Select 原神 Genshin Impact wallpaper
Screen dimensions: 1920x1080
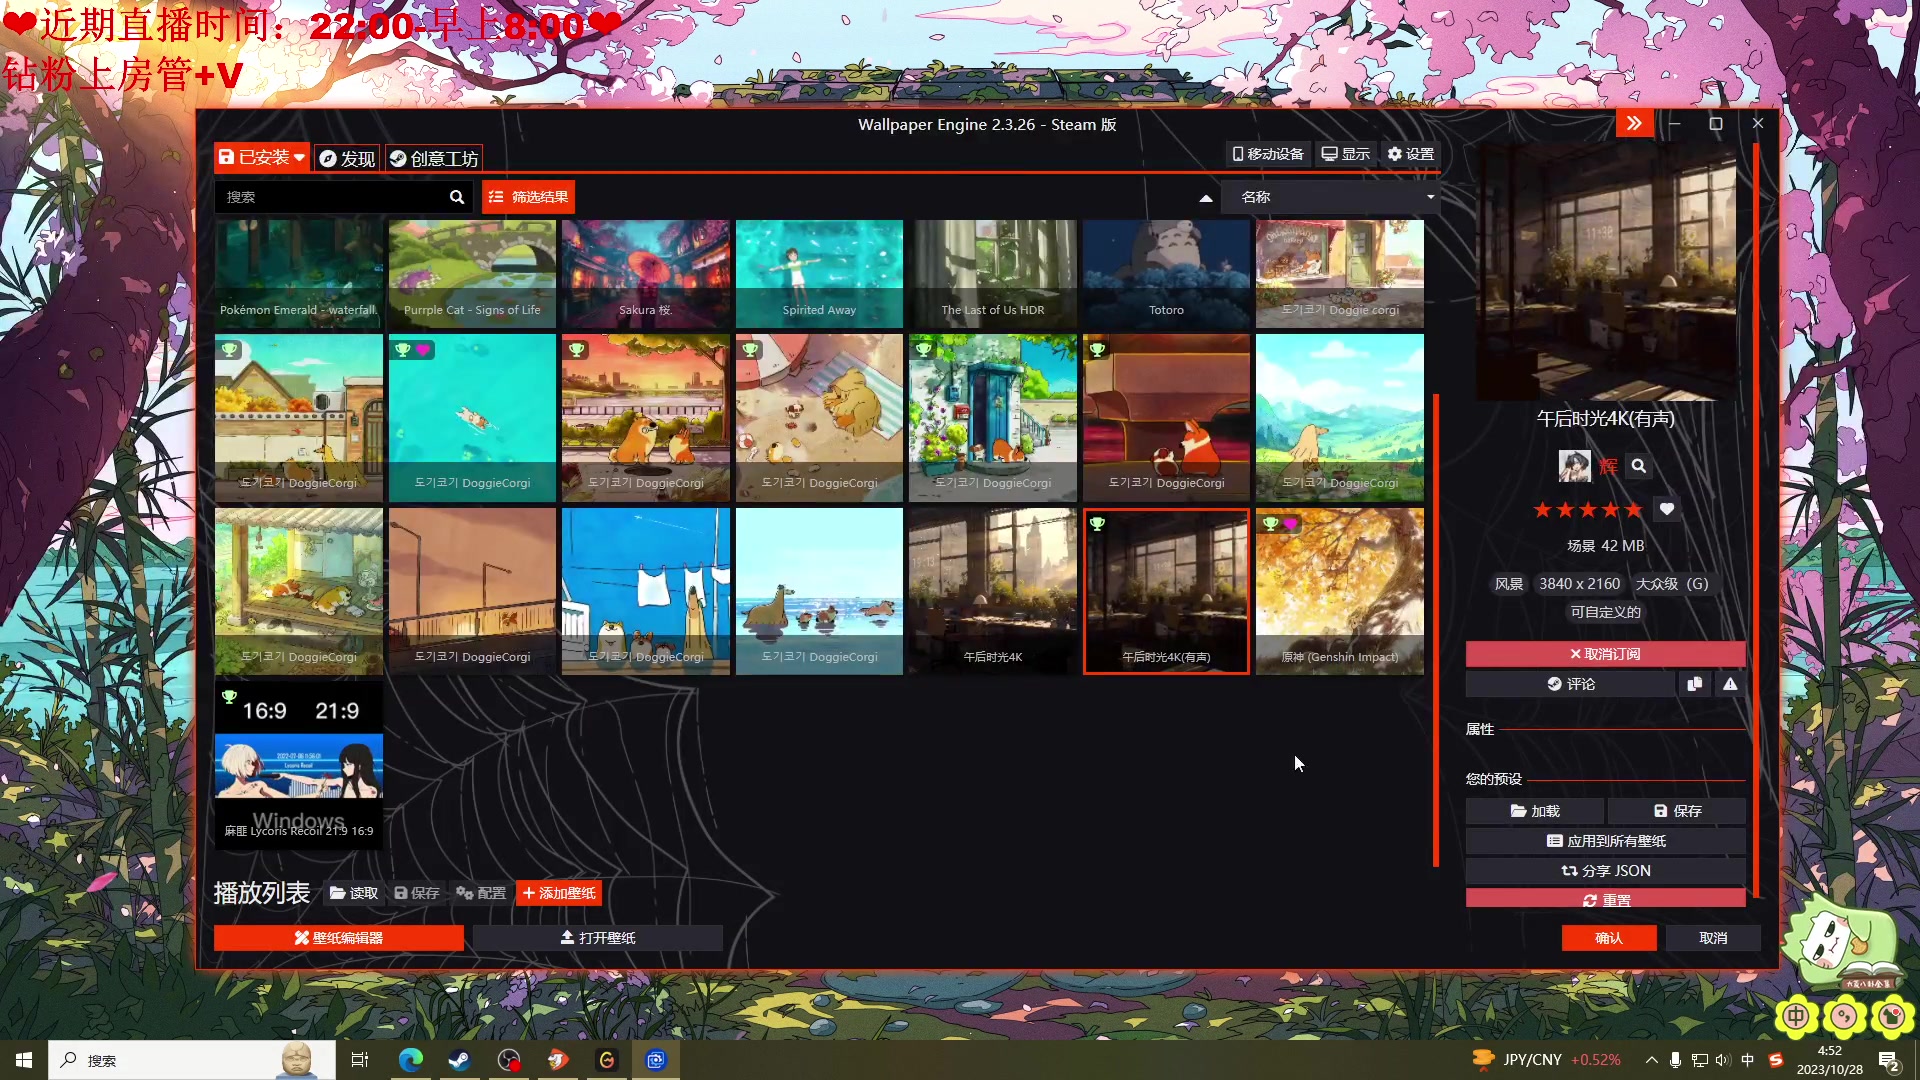coord(1340,591)
